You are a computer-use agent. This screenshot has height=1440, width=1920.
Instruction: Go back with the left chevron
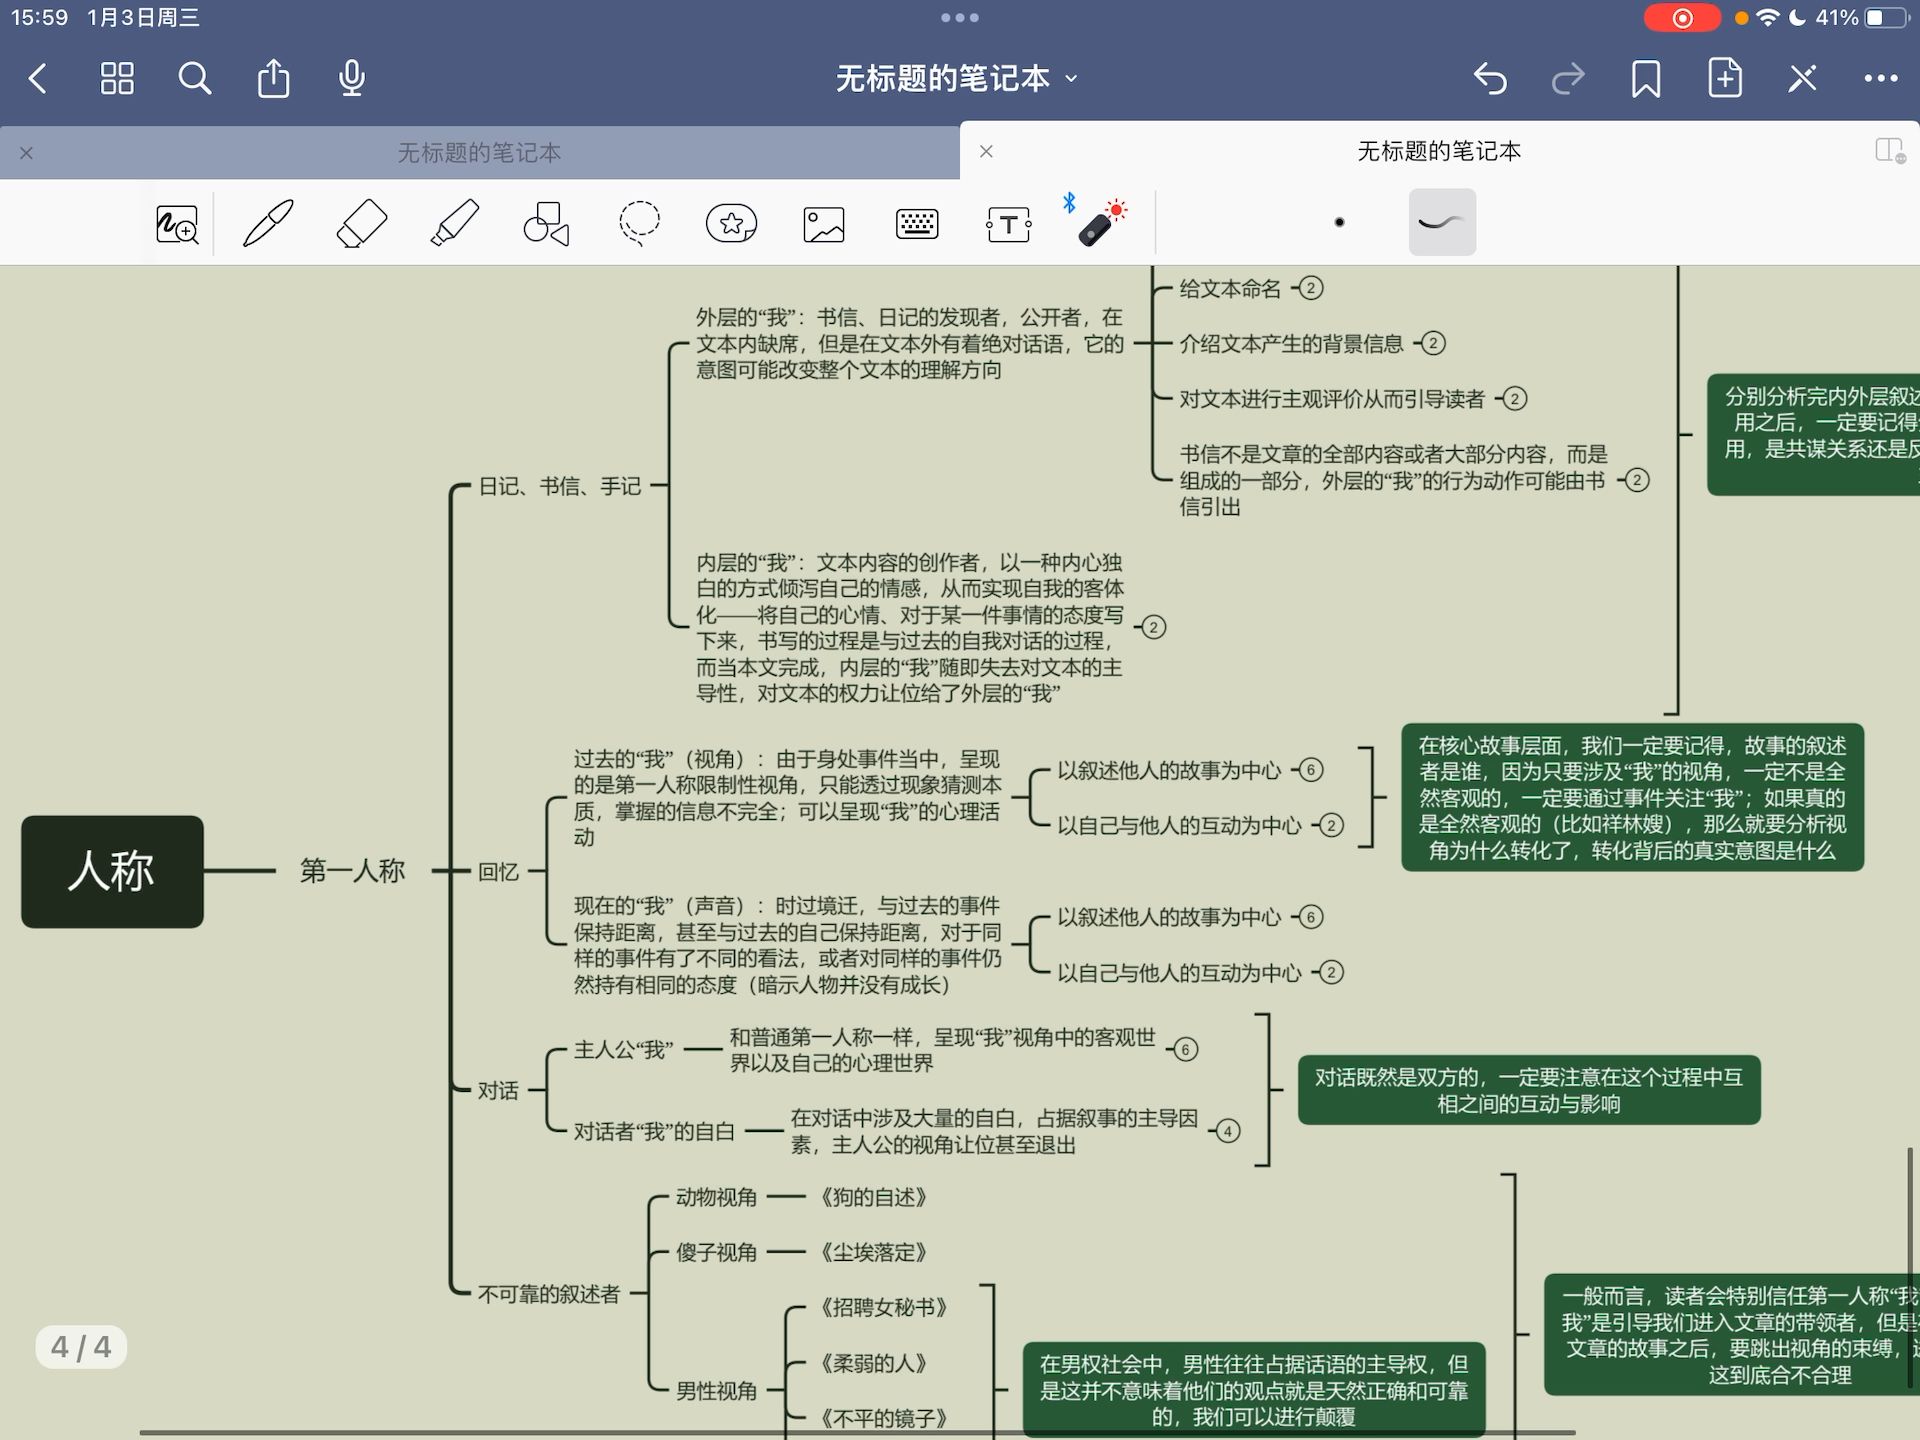click(38, 78)
